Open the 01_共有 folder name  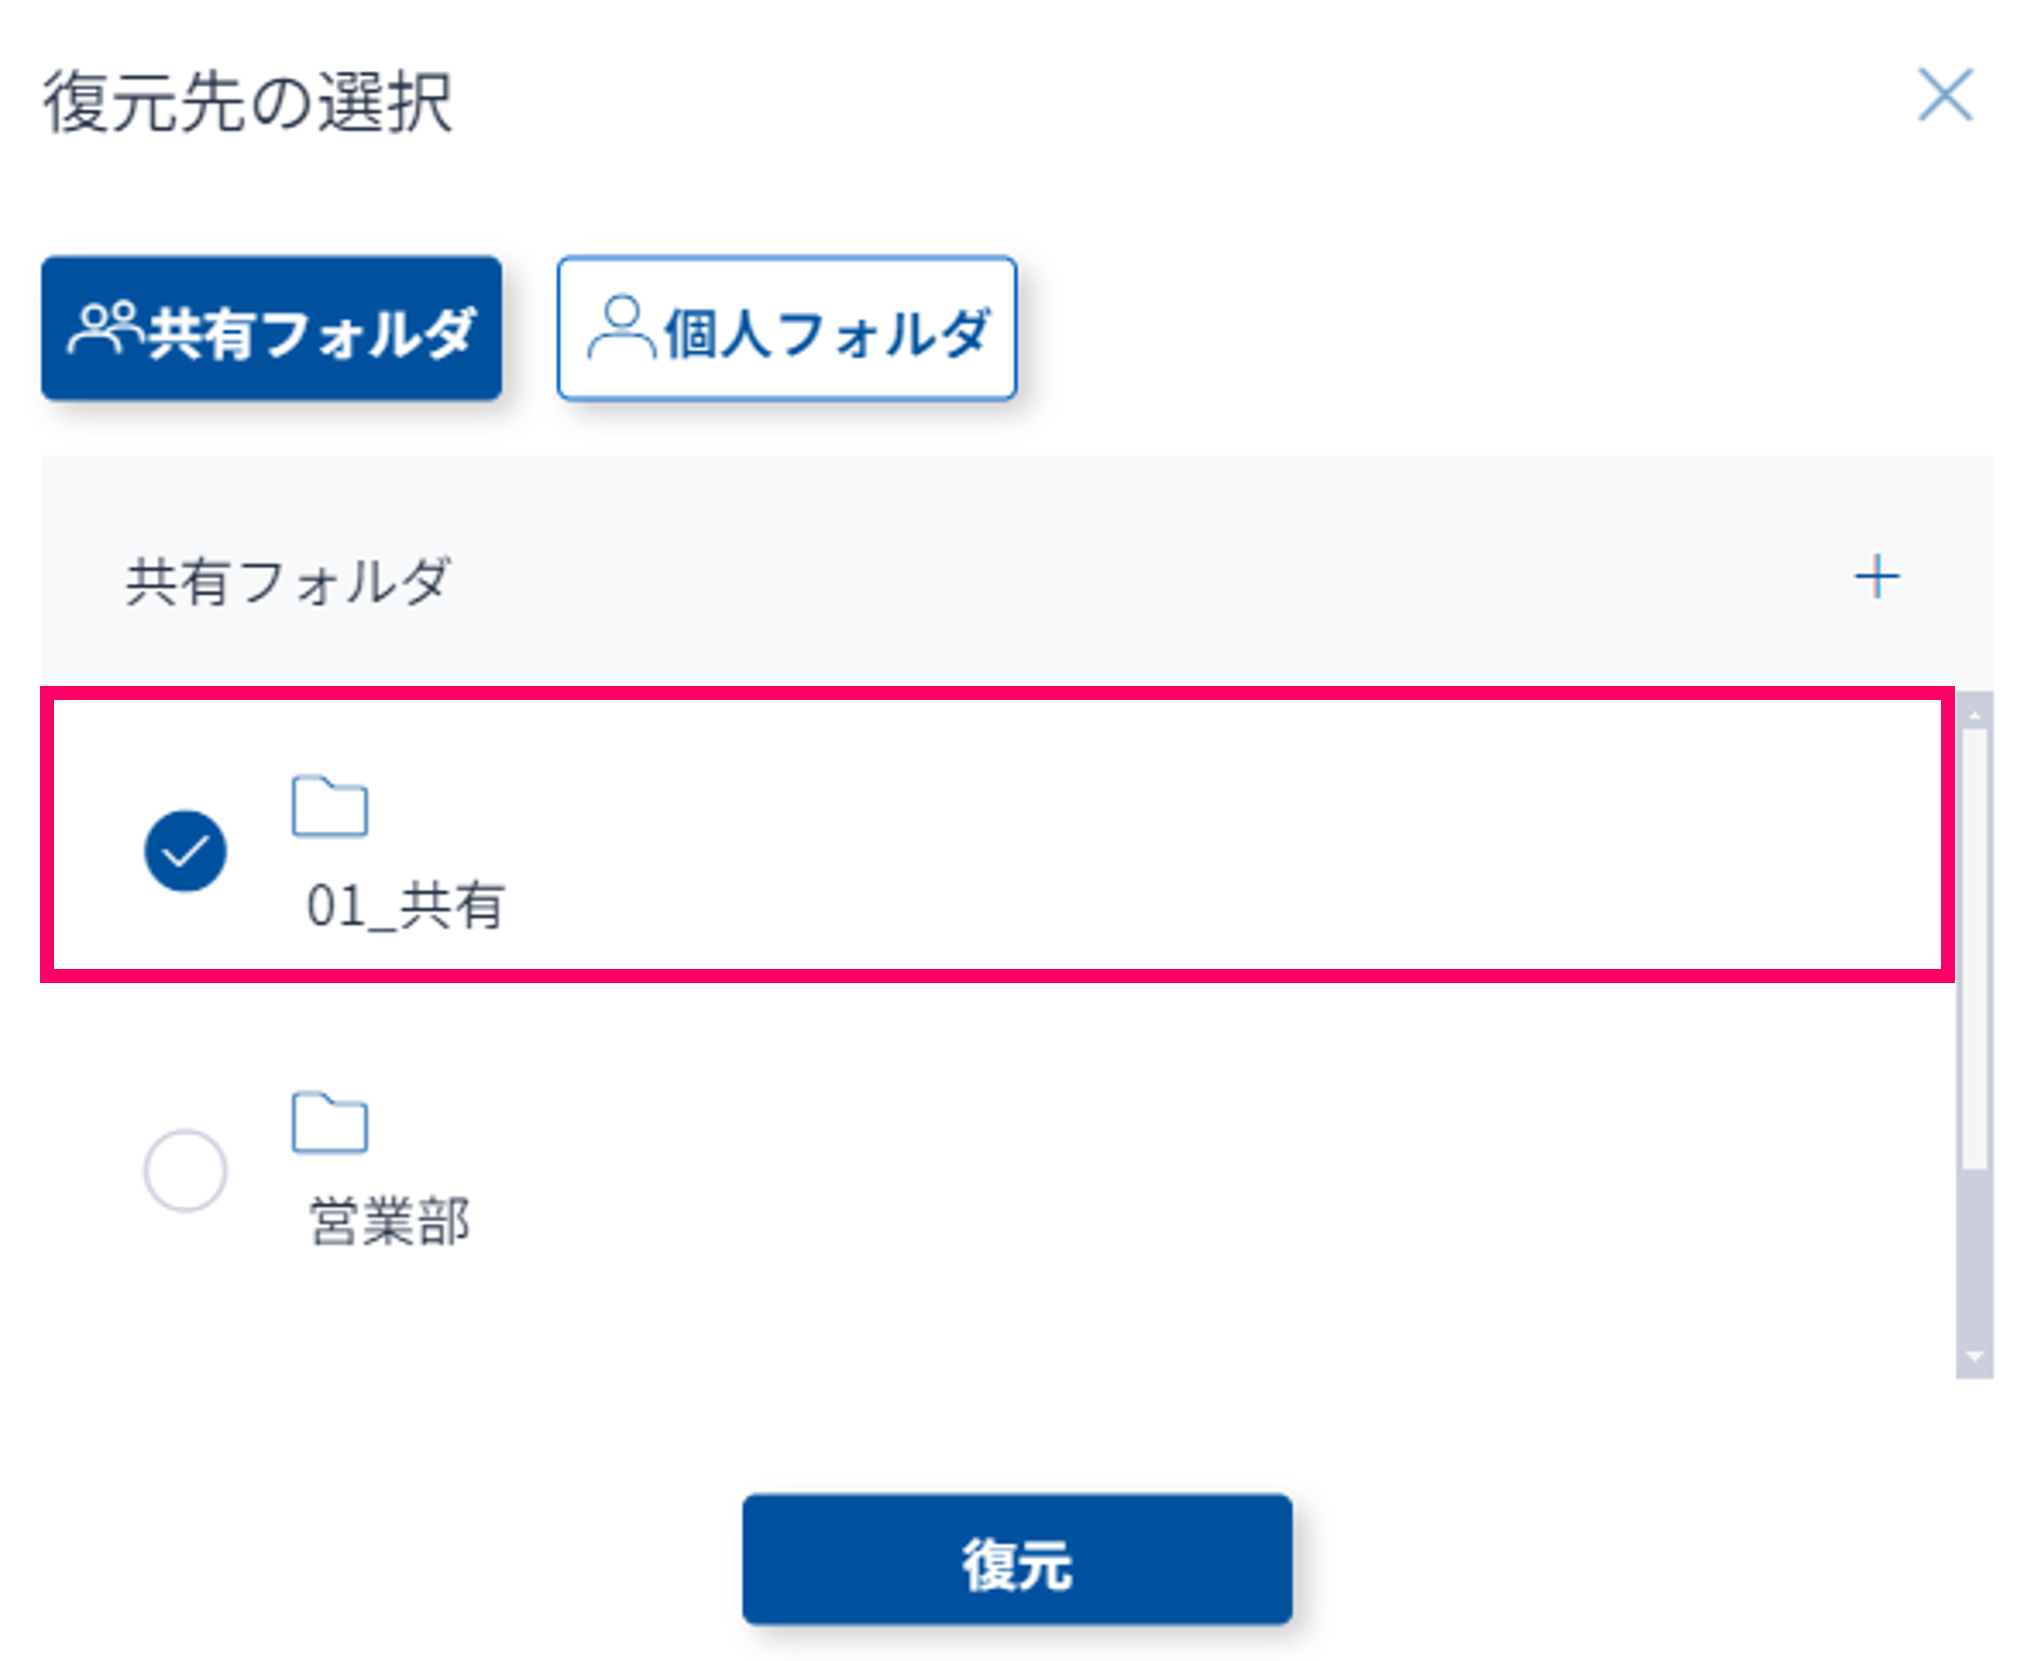click(x=405, y=906)
